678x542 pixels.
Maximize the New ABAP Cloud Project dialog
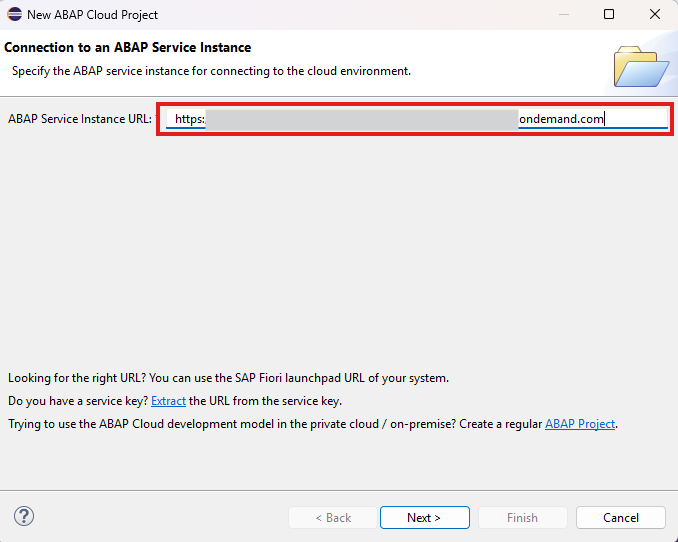coord(609,14)
